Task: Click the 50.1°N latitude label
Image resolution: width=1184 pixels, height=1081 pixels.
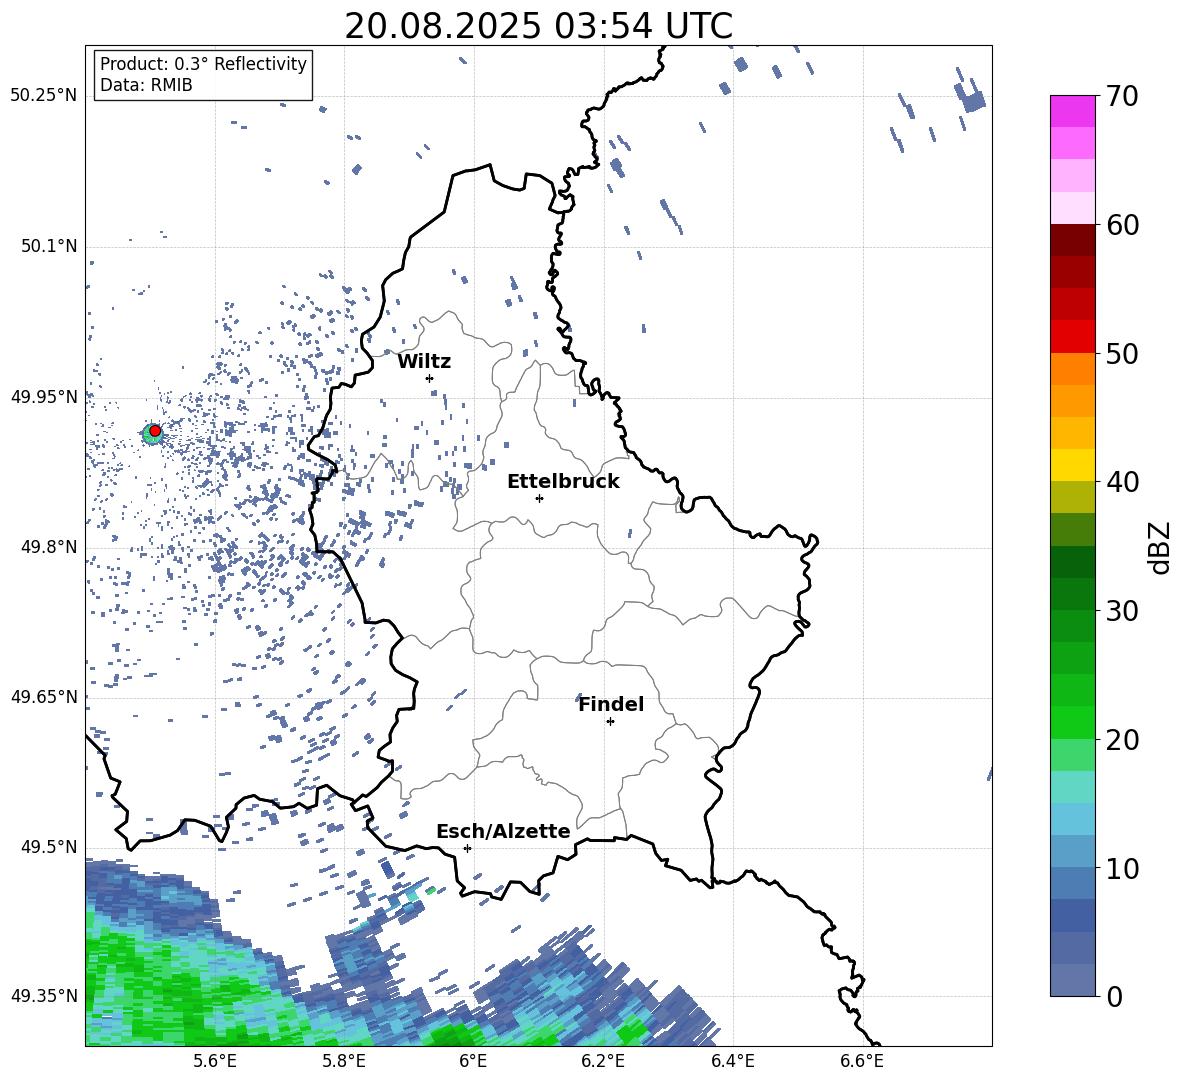Action: tap(49, 247)
